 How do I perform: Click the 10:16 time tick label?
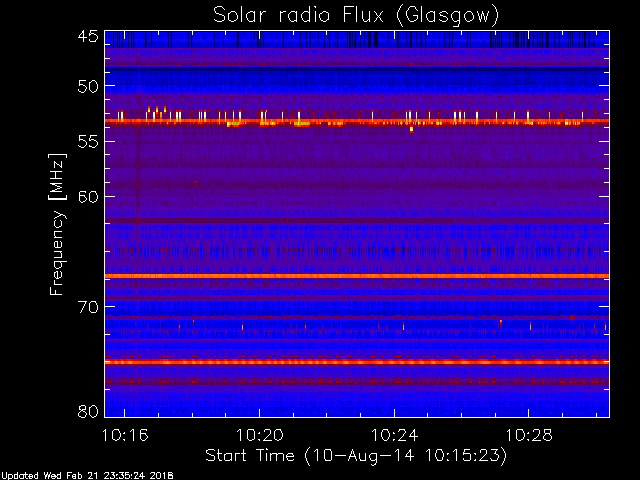125,435
